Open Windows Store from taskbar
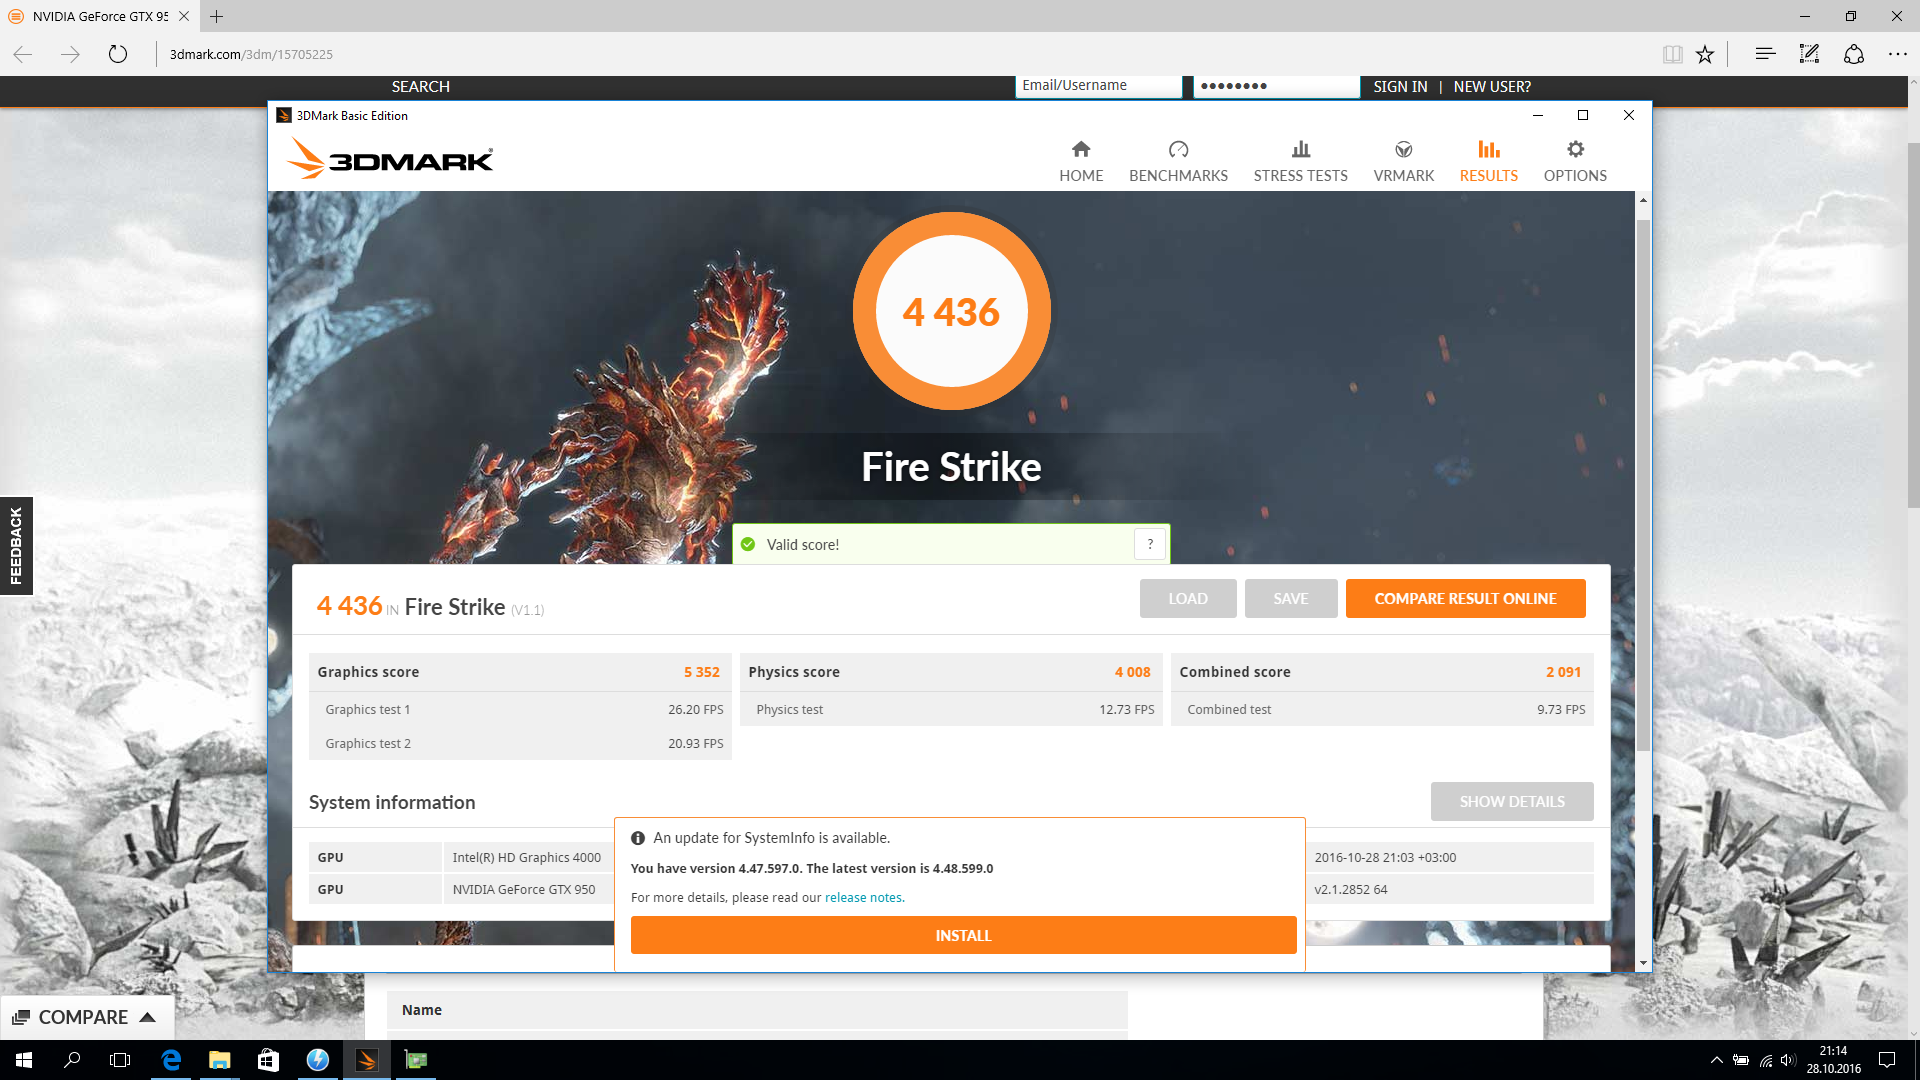Image resolution: width=1920 pixels, height=1080 pixels. coord(268,1060)
